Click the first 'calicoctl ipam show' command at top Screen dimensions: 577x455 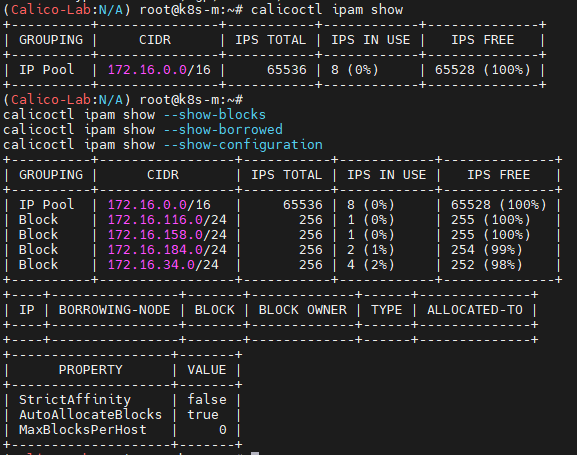[x=327, y=10]
